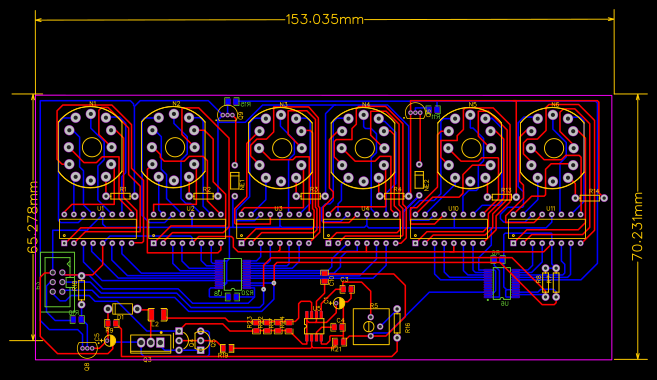657x380 pixels.
Task: Pick resistor R1 near tube N1
Action: [x=121, y=196]
